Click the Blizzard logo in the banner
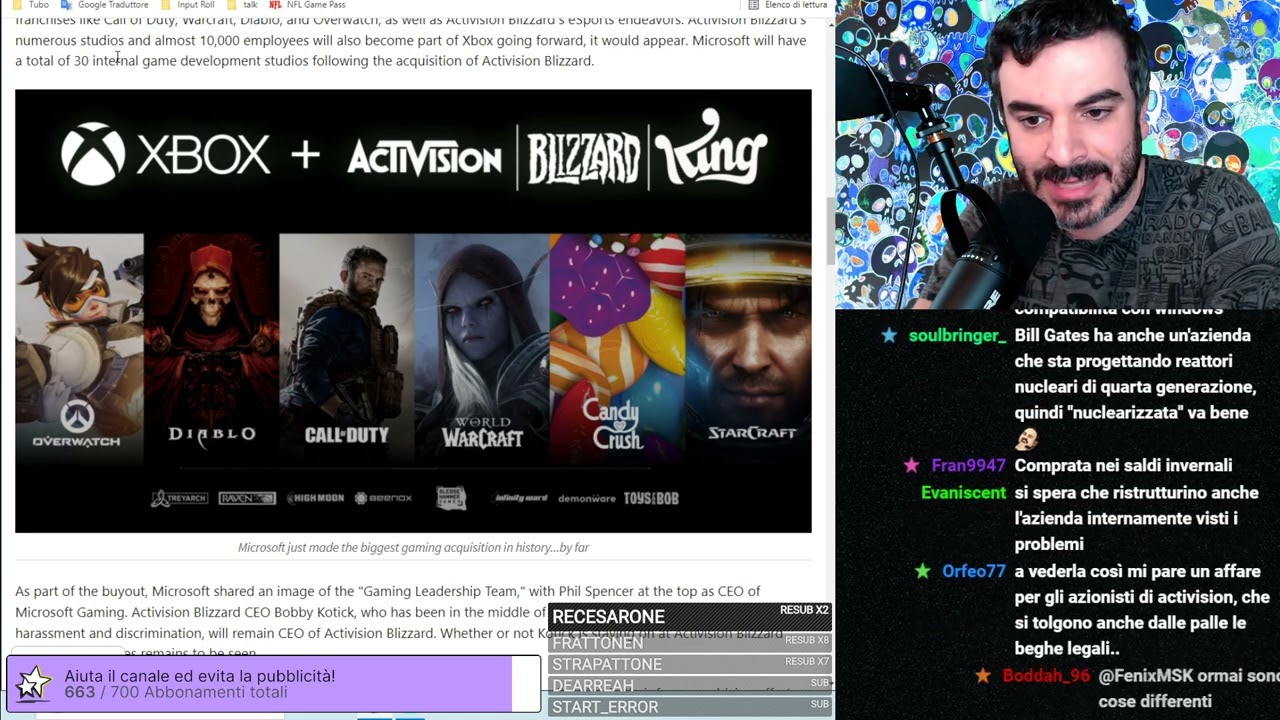The width and height of the screenshot is (1280, 720). tap(583, 159)
